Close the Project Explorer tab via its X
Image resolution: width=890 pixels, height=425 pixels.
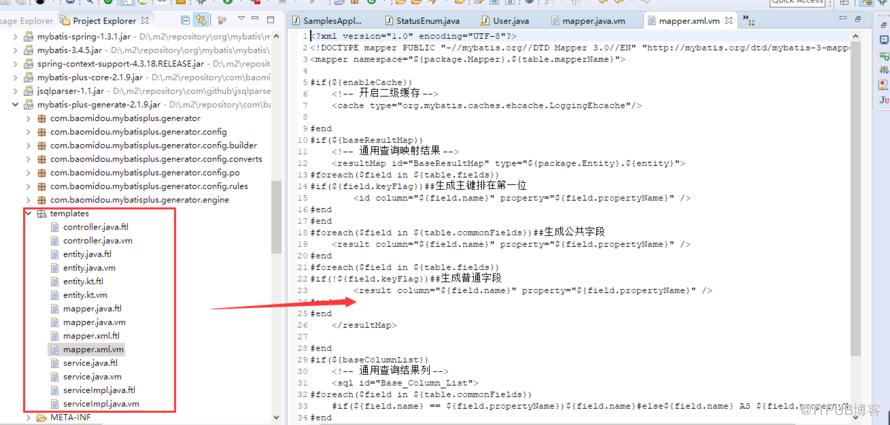(x=145, y=20)
